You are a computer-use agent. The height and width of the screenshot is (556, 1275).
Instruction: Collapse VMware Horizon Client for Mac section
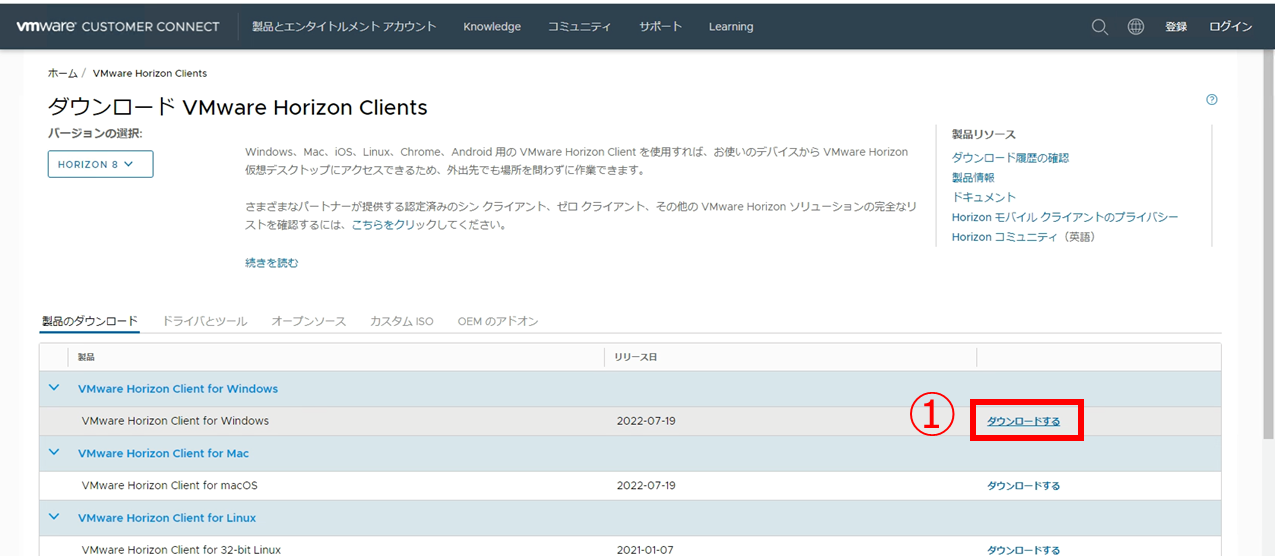tap(54, 453)
